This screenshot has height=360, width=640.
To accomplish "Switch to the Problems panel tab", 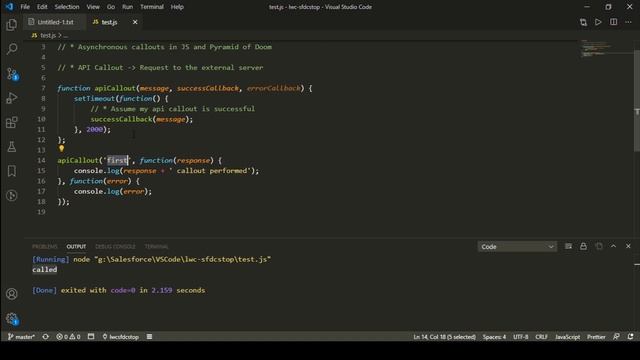I will pyautogui.click(x=44, y=247).
